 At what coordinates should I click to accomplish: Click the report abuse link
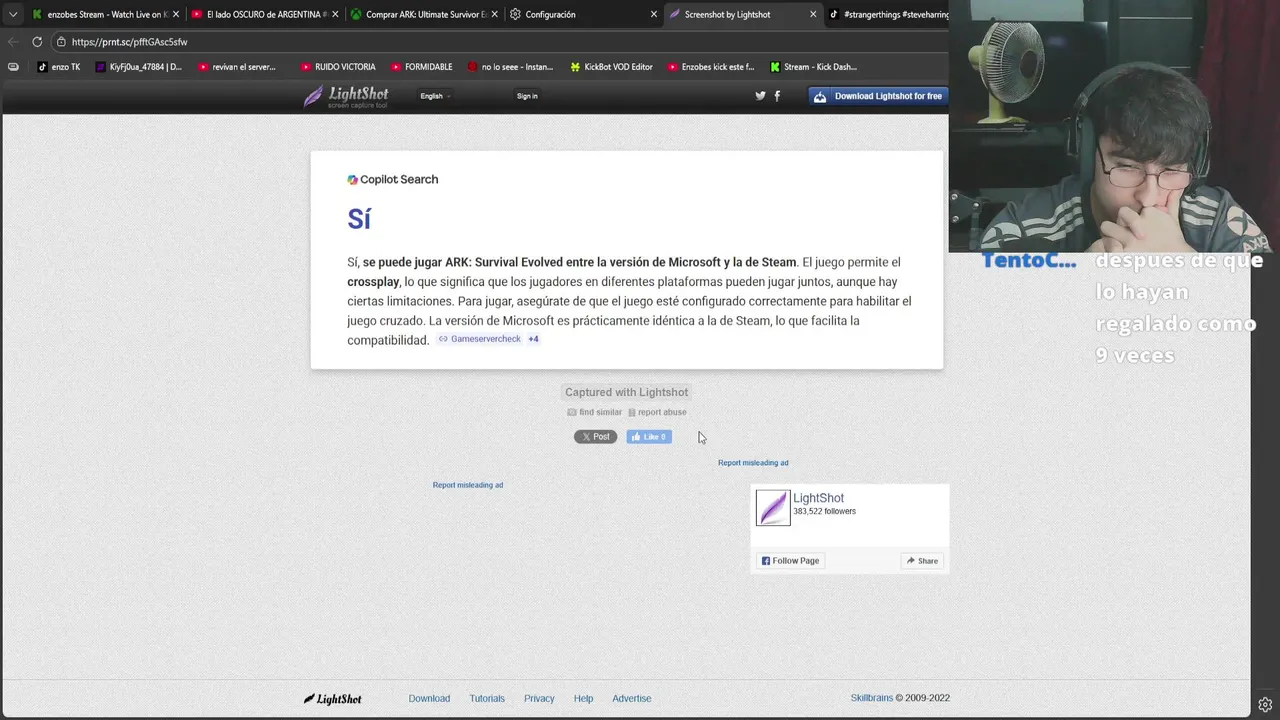pyautogui.click(x=657, y=412)
